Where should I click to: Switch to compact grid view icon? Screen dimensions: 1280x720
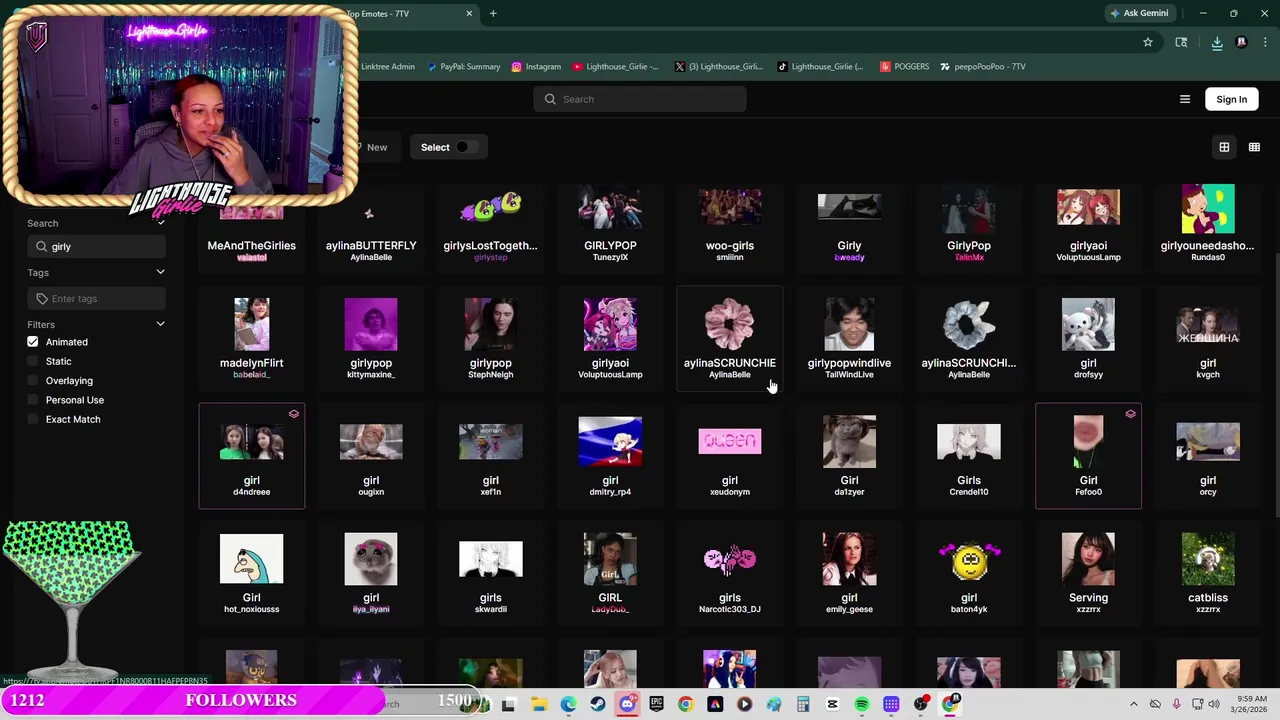click(x=1254, y=147)
